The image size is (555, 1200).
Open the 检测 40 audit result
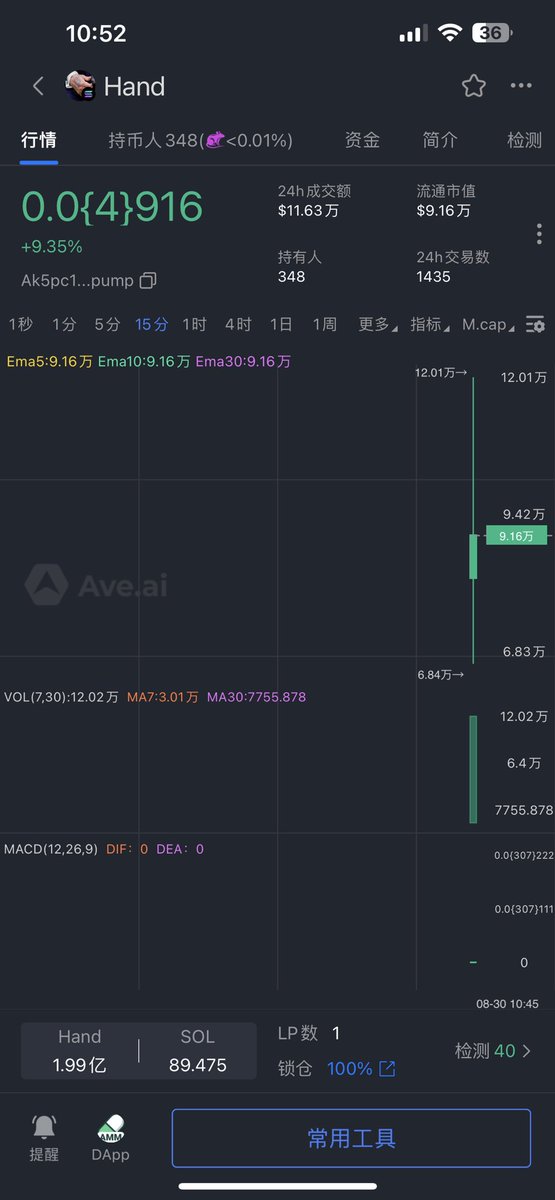click(x=493, y=1051)
